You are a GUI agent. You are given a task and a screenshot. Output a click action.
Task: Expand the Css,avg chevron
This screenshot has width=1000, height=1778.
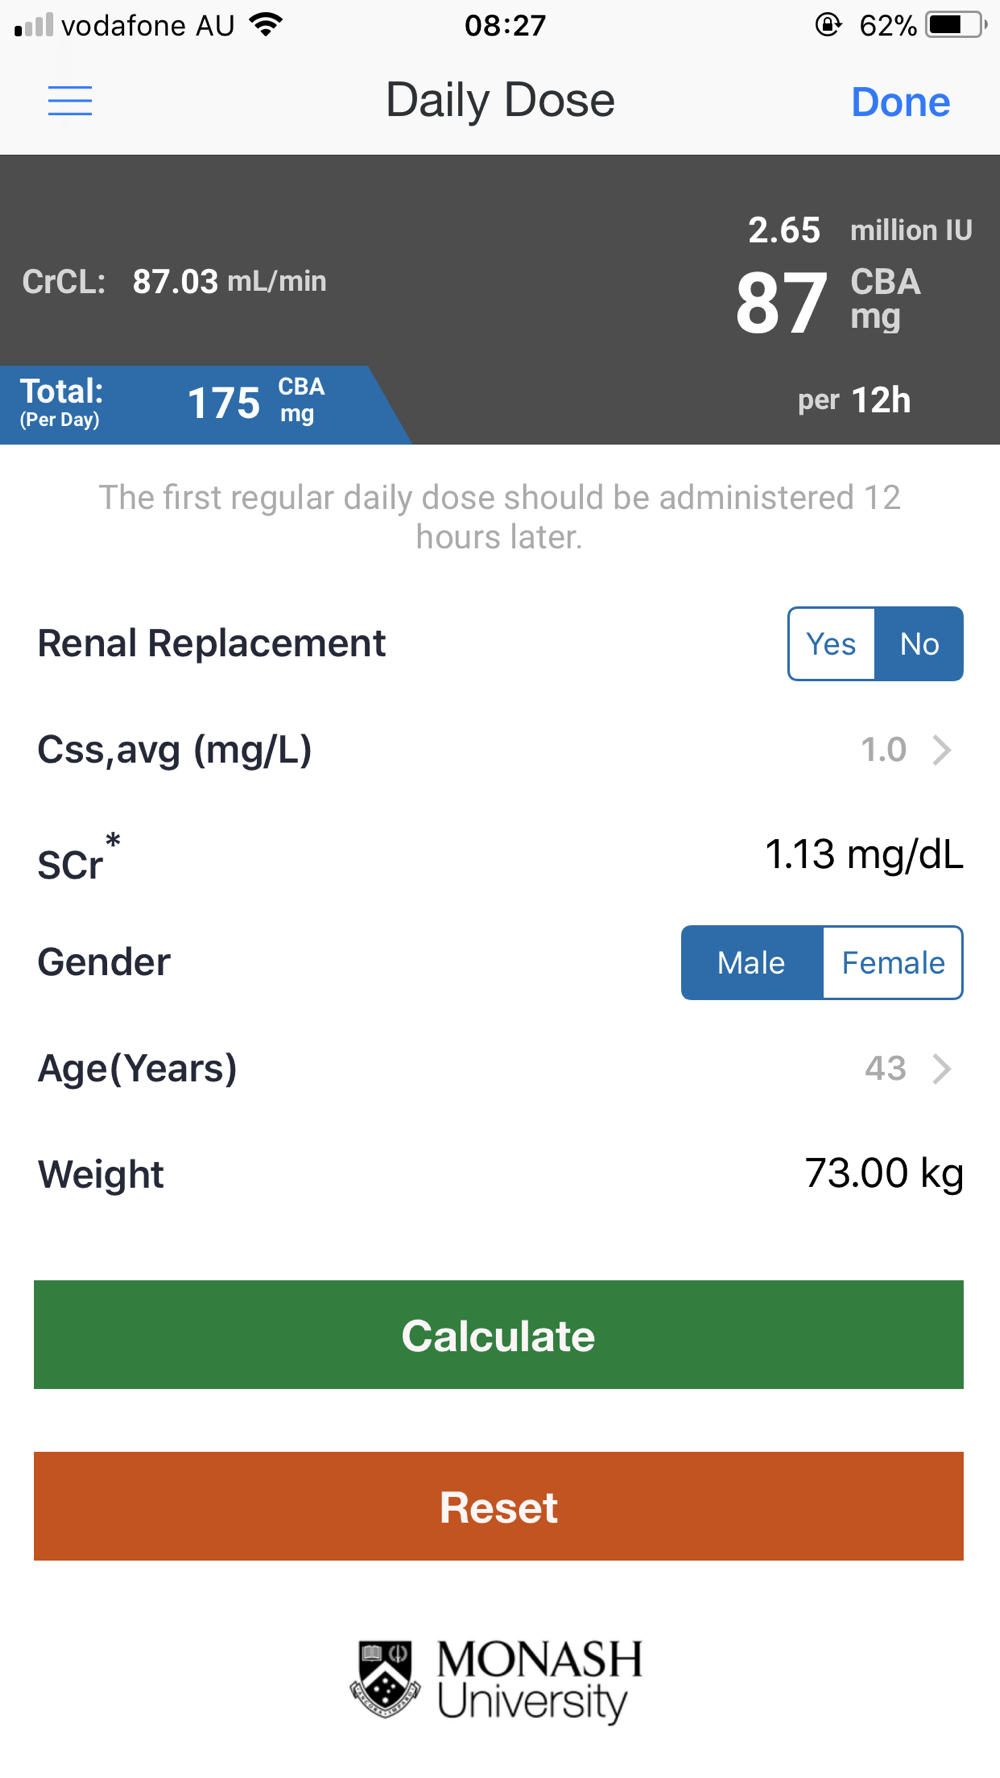pos(941,750)
